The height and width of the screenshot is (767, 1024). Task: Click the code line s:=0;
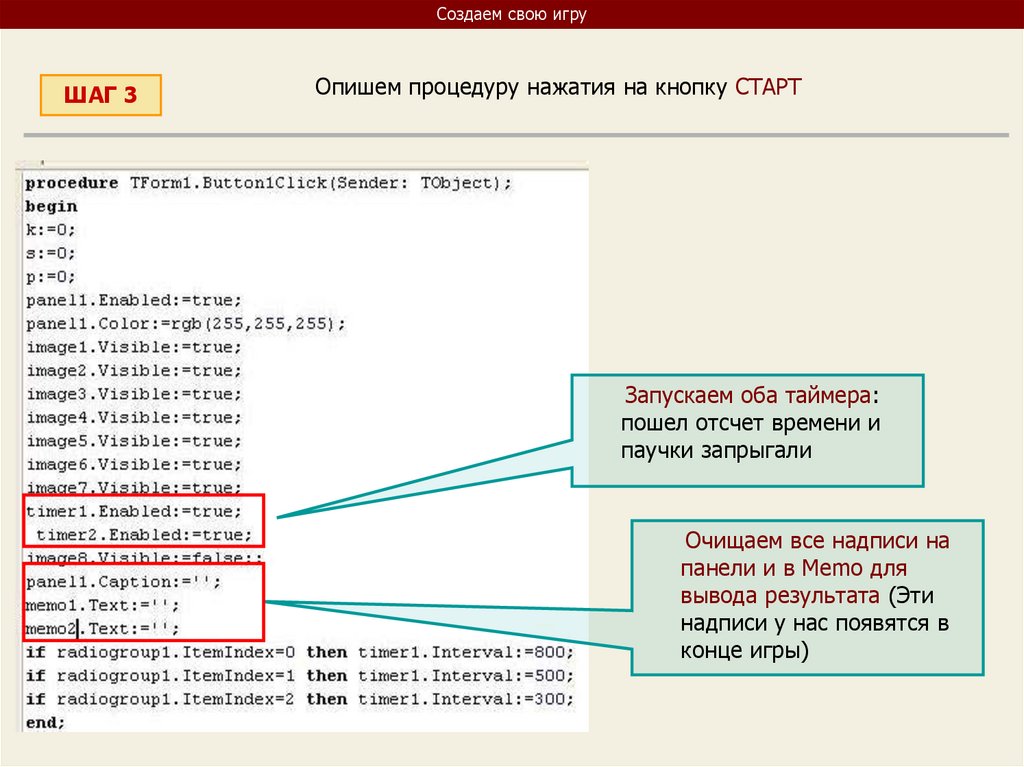coord(50,253)
